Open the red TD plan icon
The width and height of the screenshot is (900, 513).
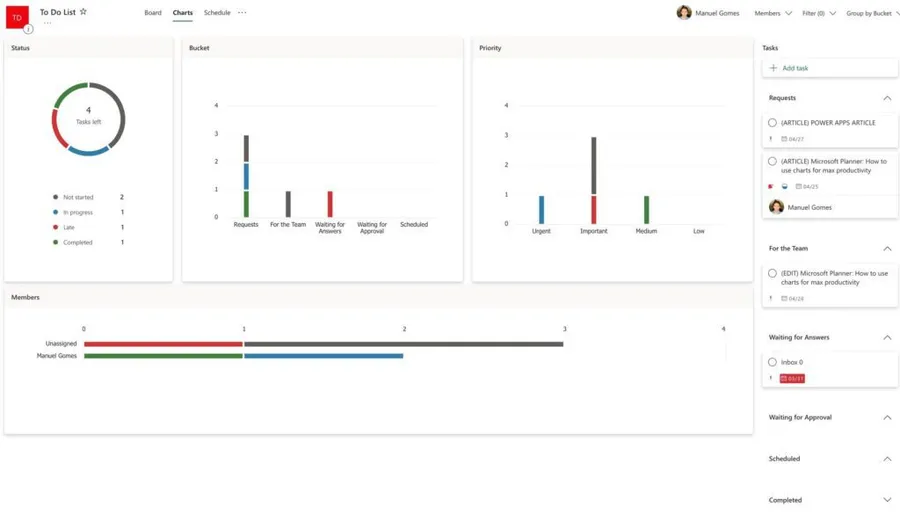(16, 17)
